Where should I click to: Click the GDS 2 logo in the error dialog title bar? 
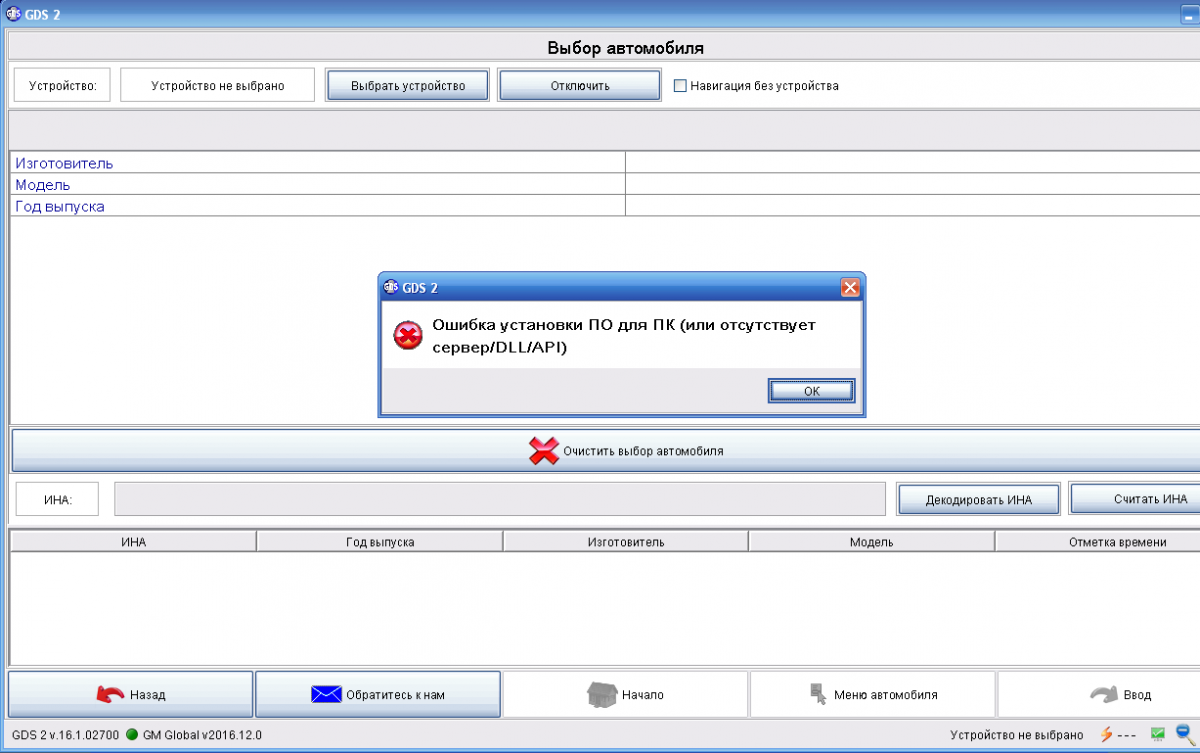(391, 288)
